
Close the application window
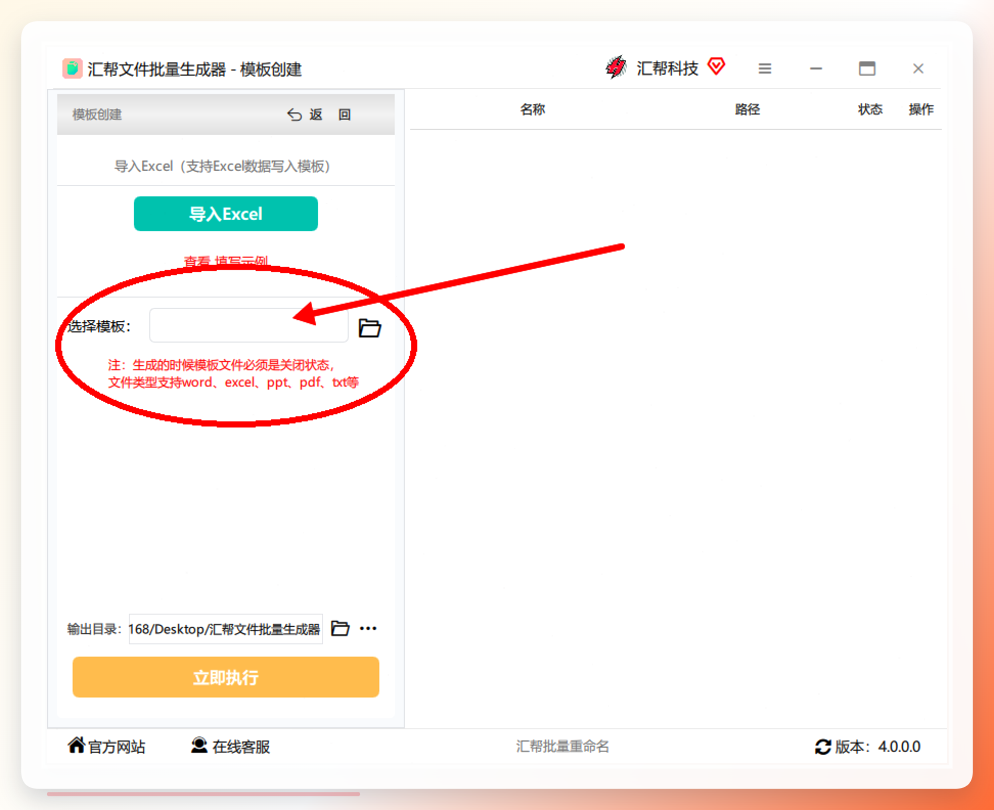(918, 68)
